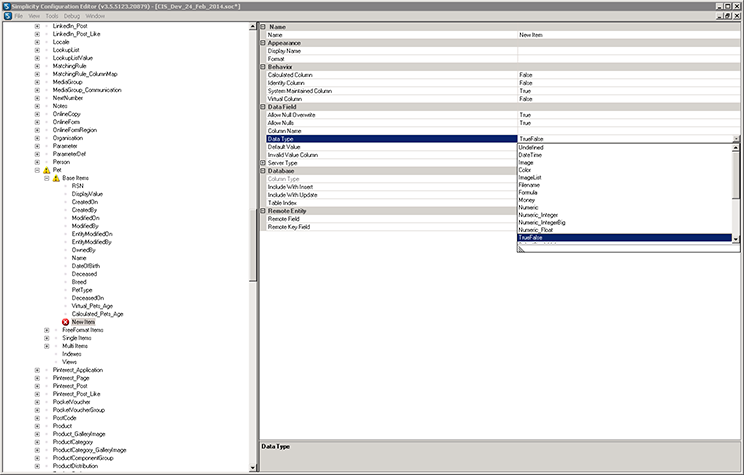Select the New Item tree node
The width and height of the screenshot is (744, 475).
pyautogui.click(x=83, y=322)
